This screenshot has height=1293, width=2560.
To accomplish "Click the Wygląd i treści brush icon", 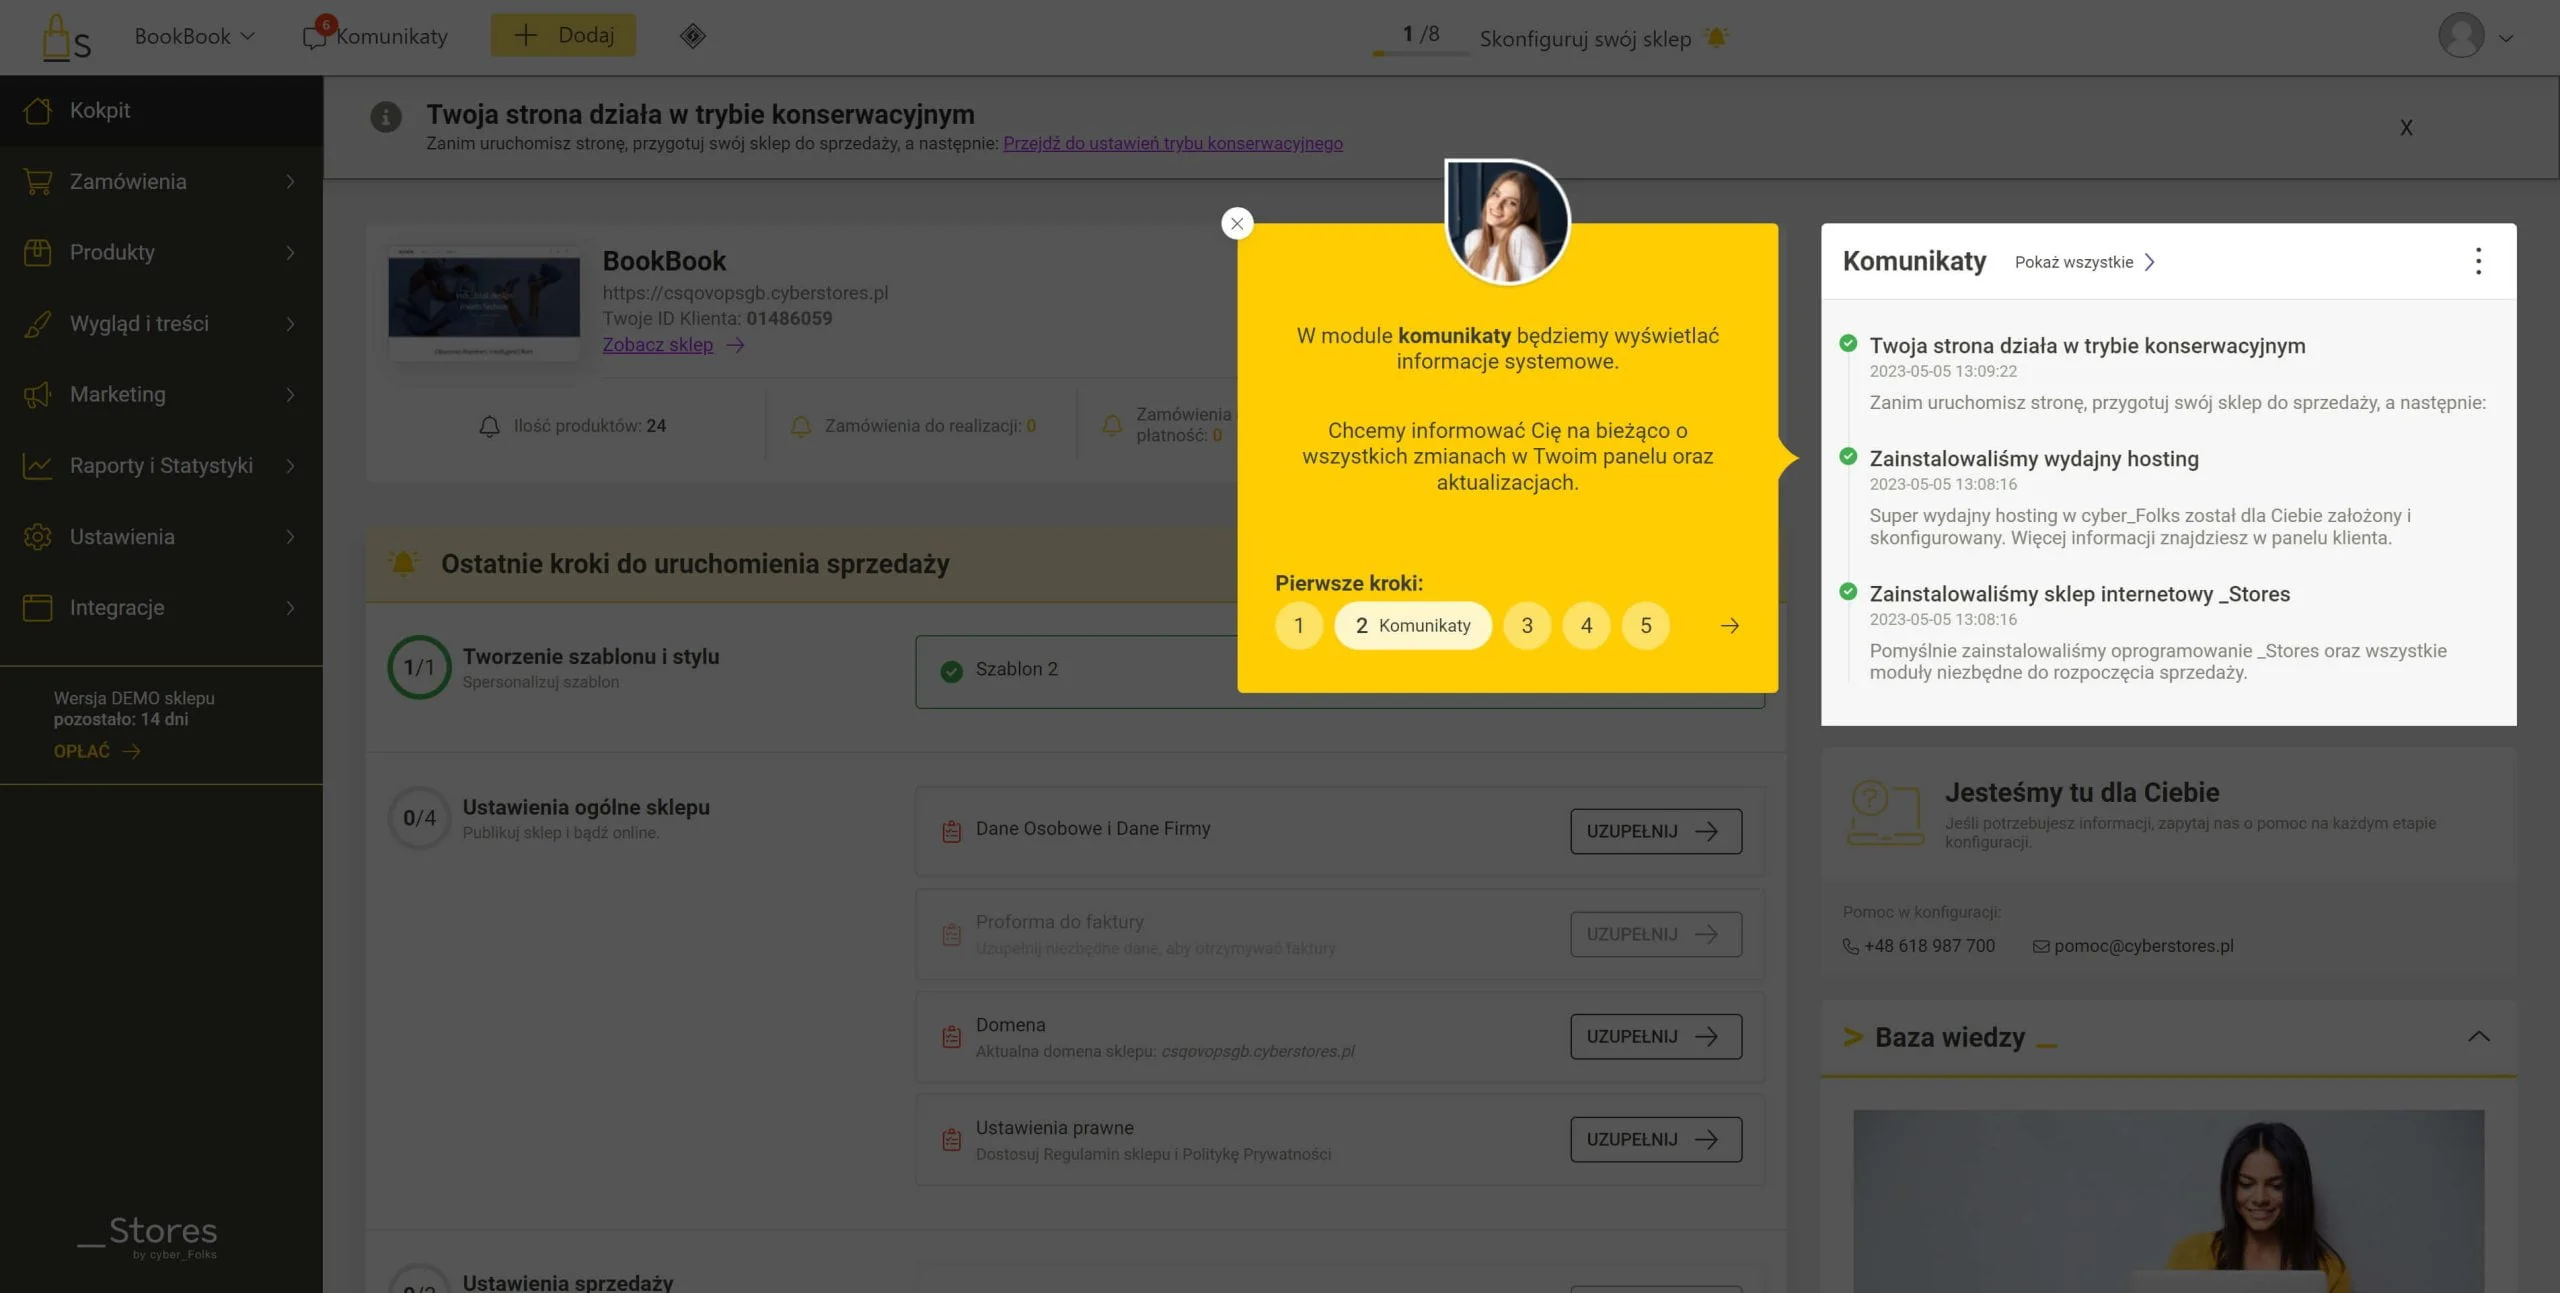I will click(38, 323).
